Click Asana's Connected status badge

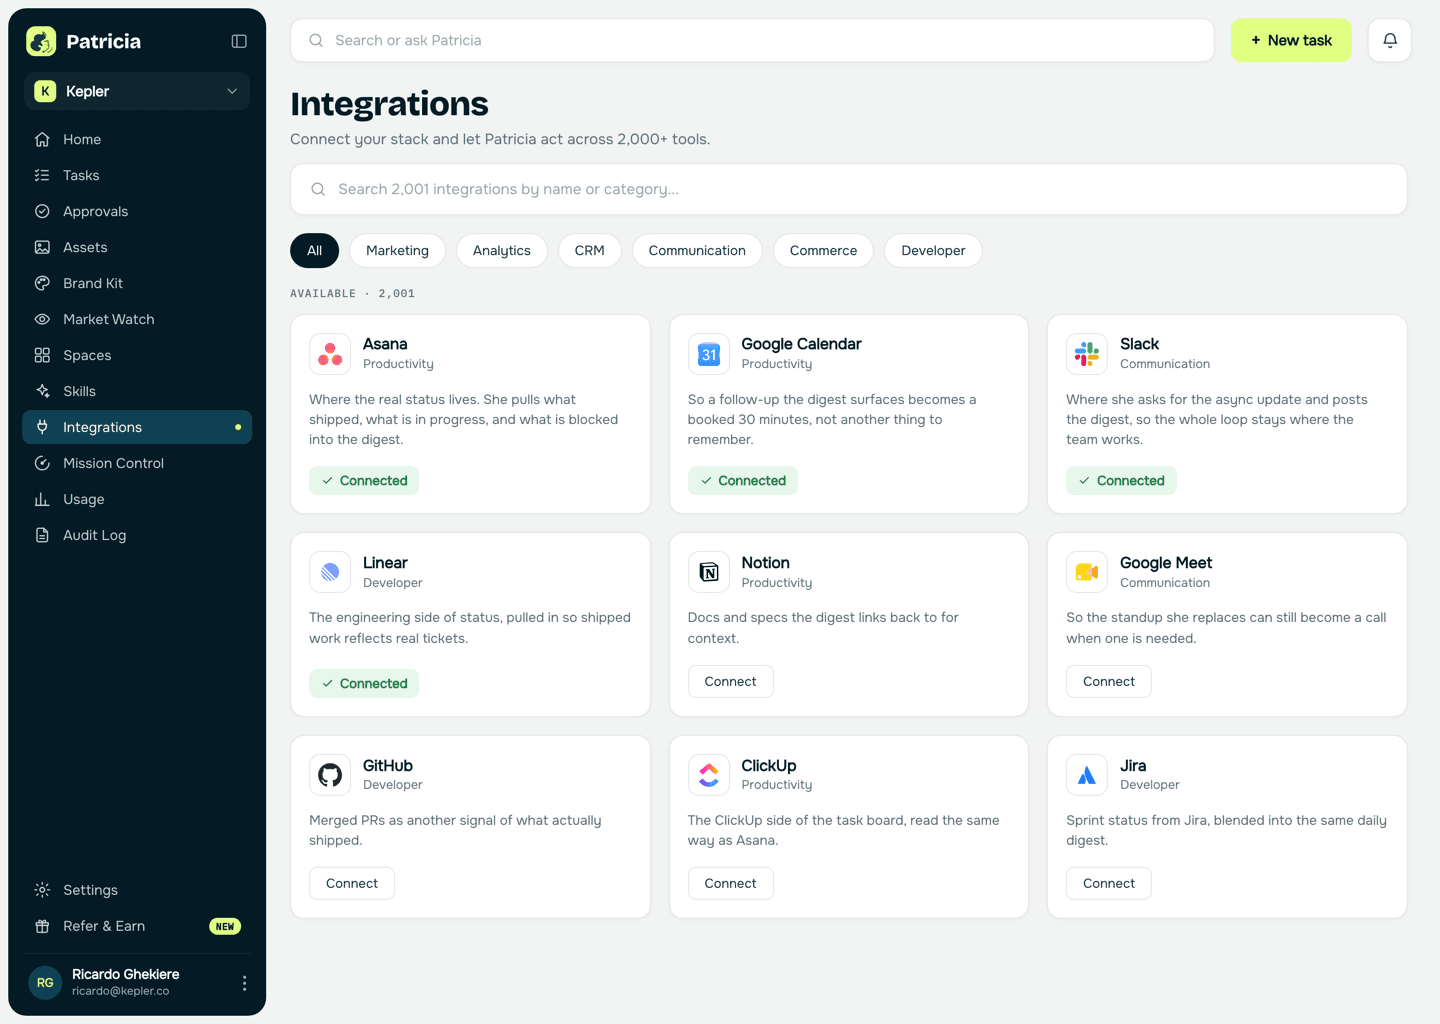[364, 481]
